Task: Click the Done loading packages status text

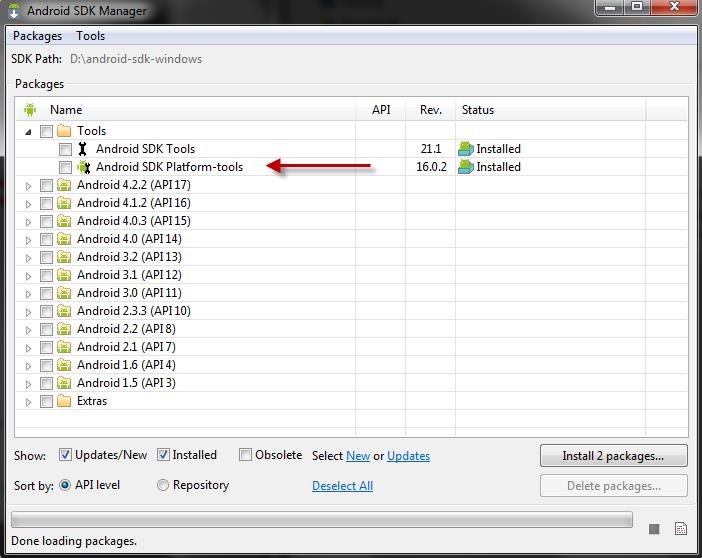Action: [x=74, y=541]
